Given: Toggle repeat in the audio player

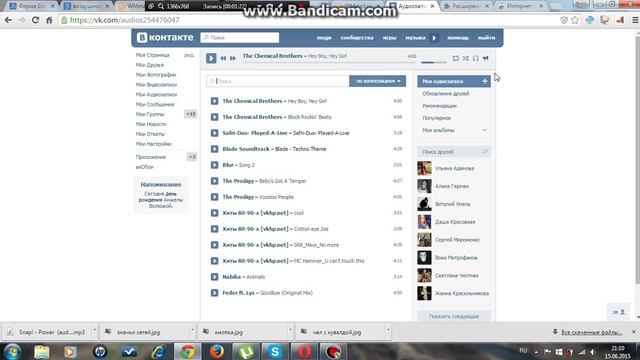Looking at the screenshot, I should coord(456,58).
